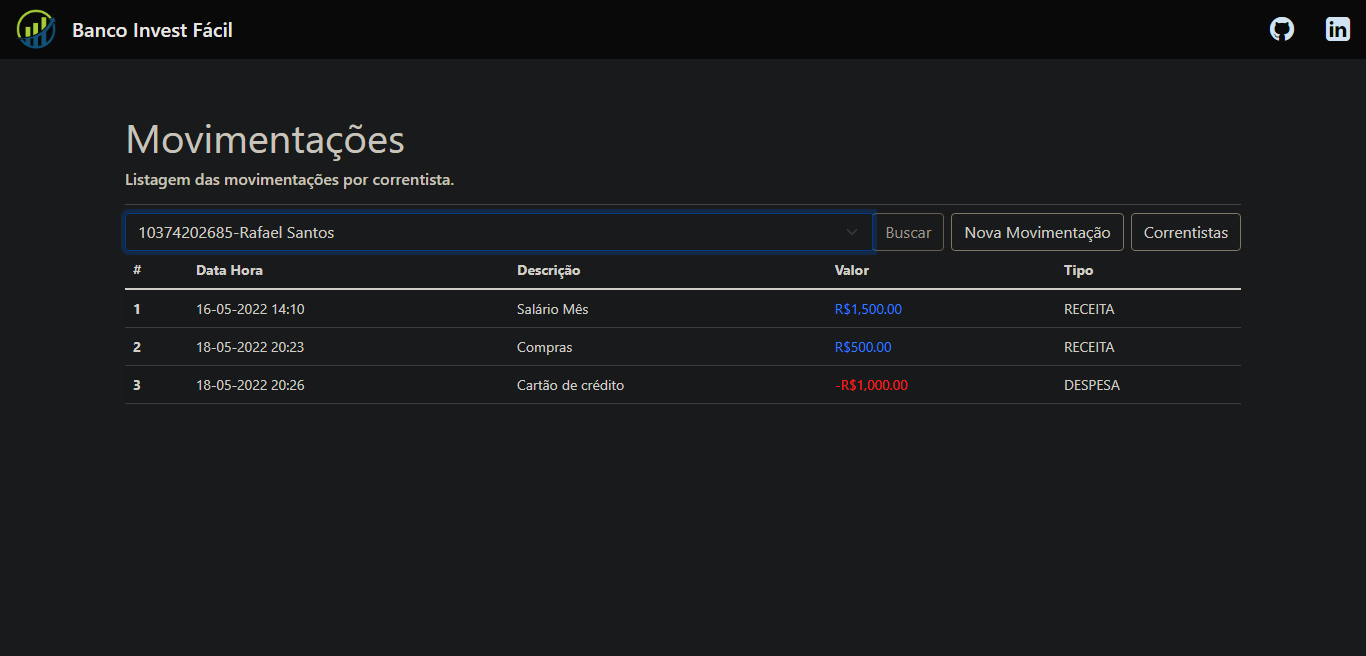Select the date 16-05-2022 14:10
This screenshot has width=1366, height=656.
(250, 309)
